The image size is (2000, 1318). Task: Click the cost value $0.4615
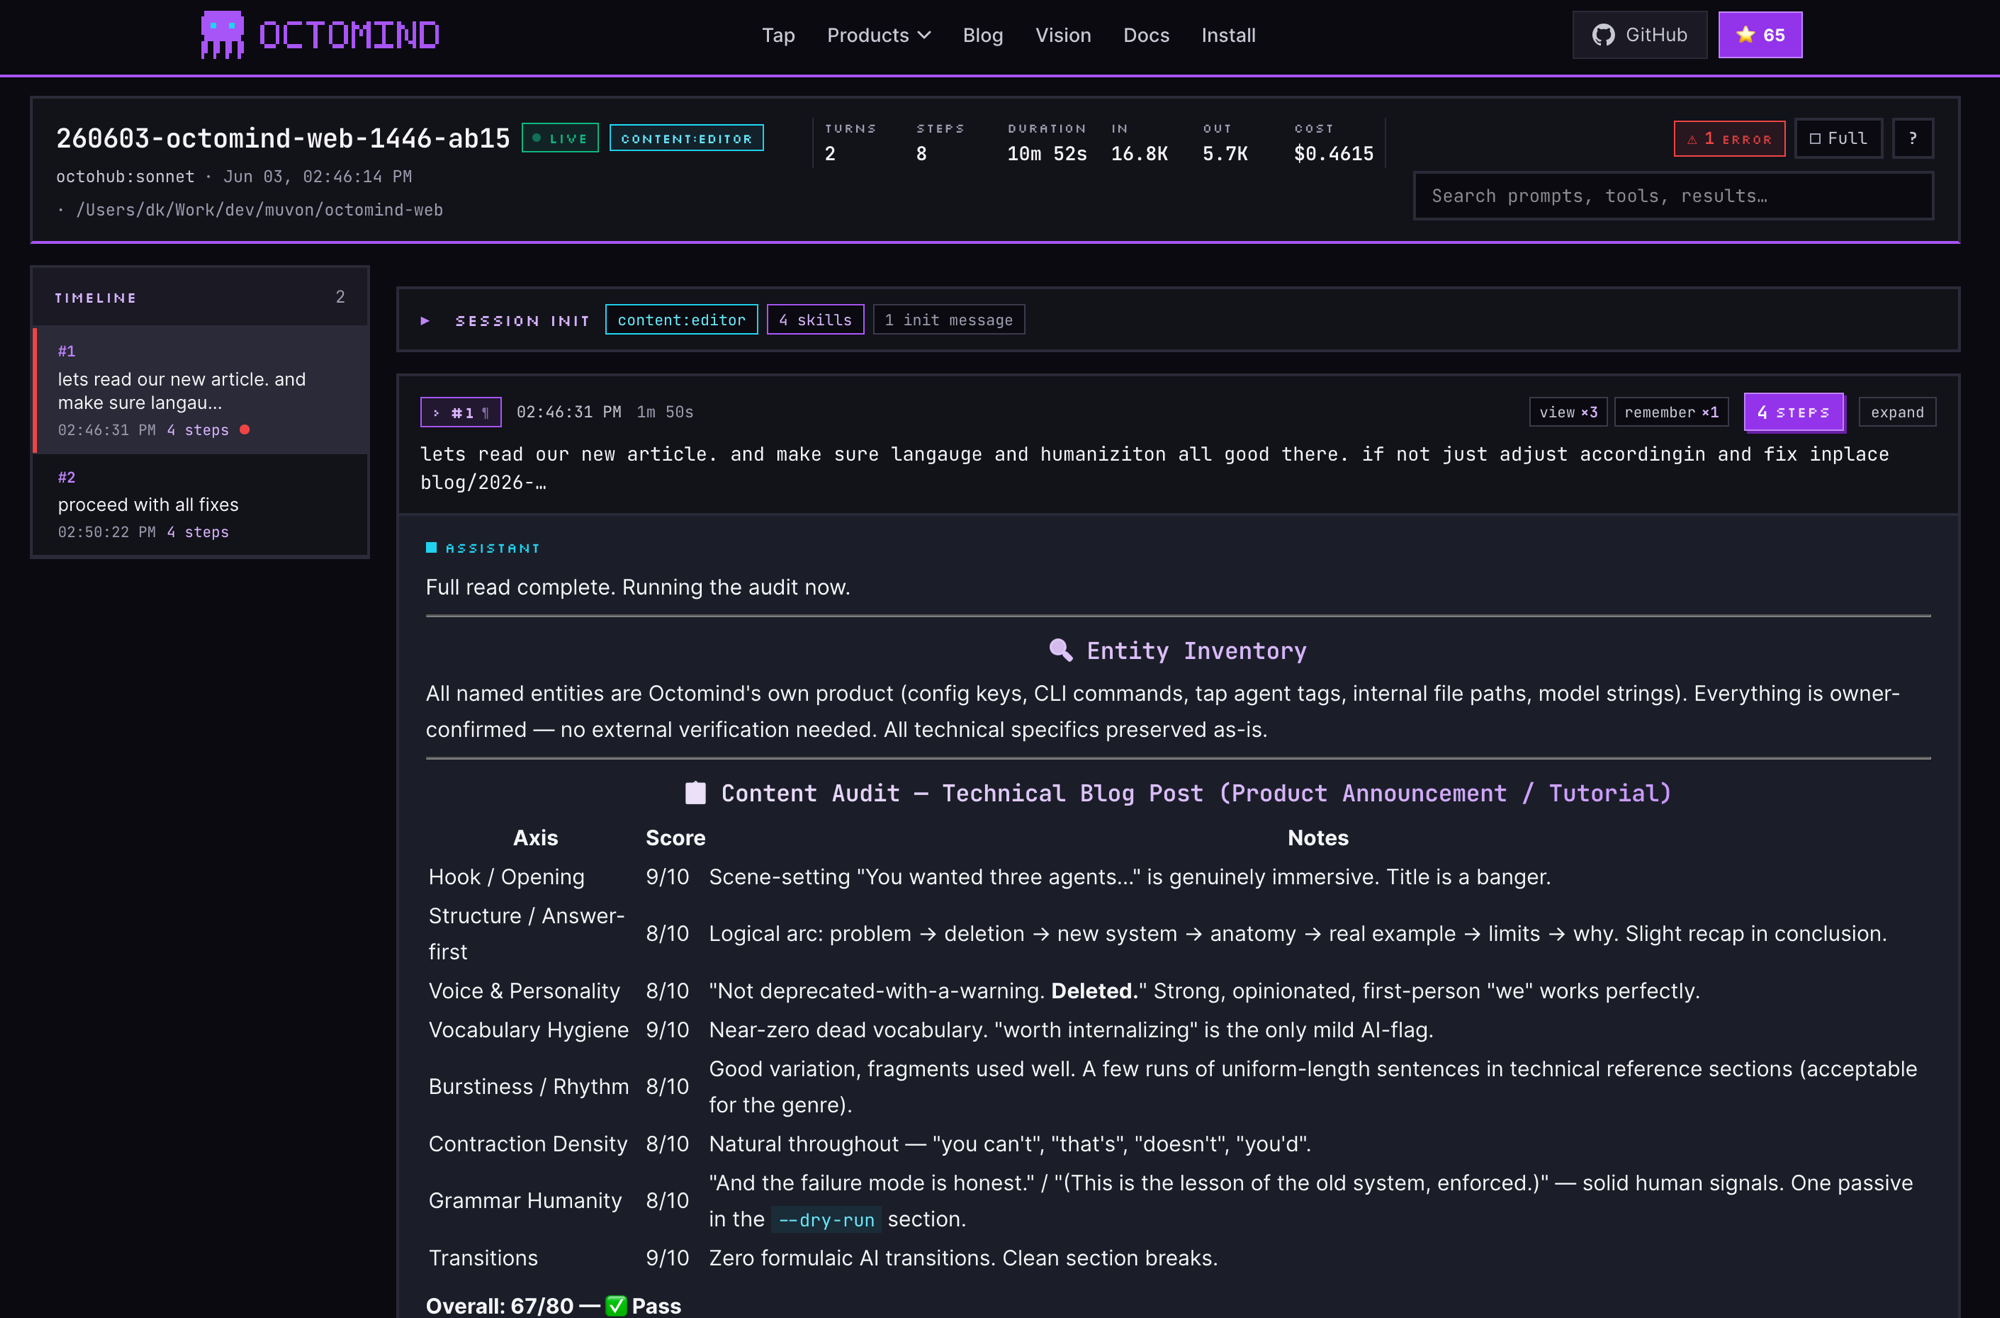coord(1333,154)
